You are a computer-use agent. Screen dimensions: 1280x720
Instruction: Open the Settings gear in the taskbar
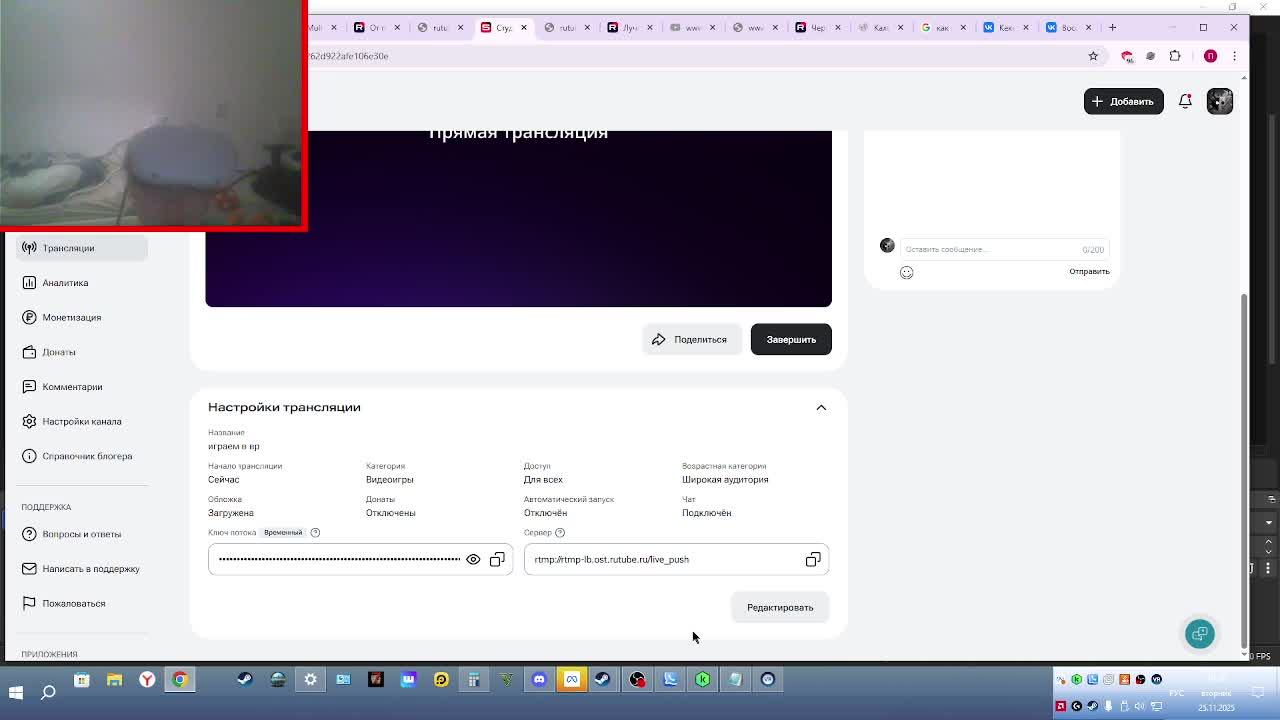(x=310, y=680)
